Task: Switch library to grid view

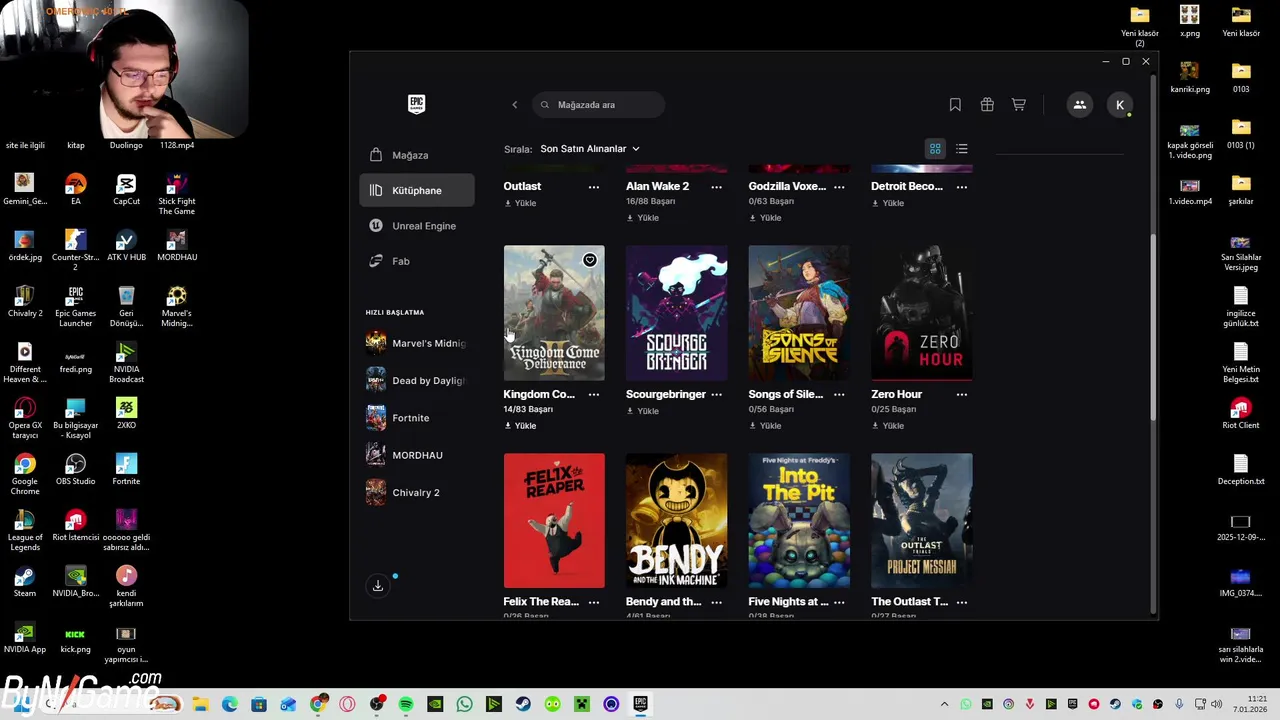Action: pos(935,149)
